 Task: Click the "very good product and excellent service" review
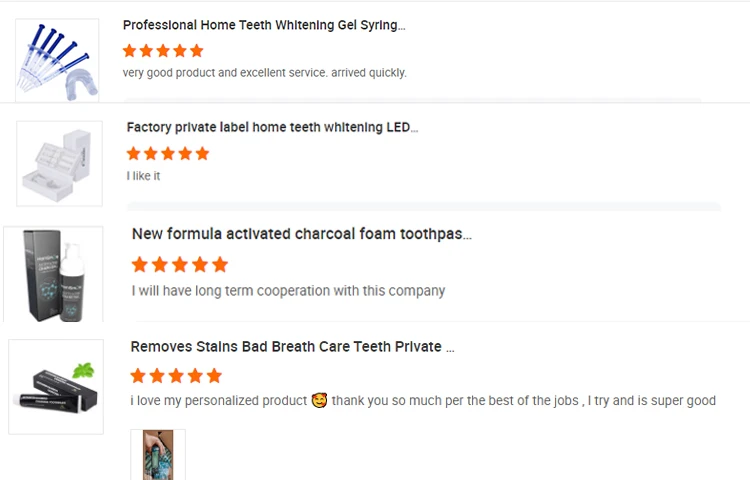tap(264, 73)
